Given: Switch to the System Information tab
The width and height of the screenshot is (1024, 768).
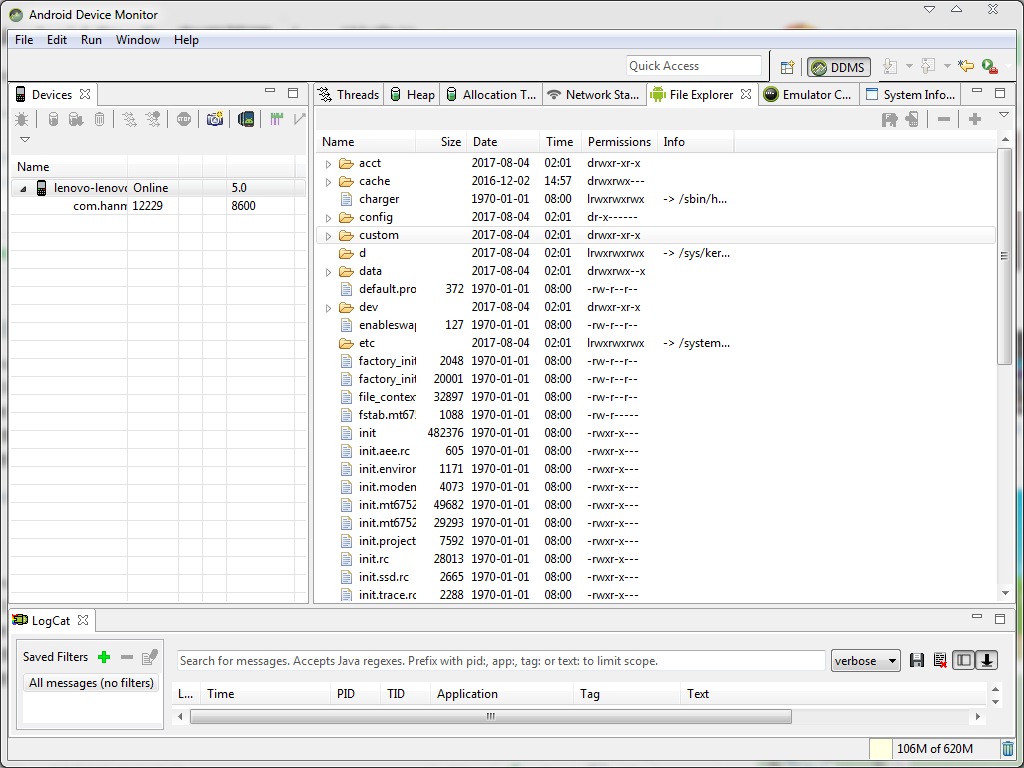Looking at the screenshot, I should click(910, 95).
